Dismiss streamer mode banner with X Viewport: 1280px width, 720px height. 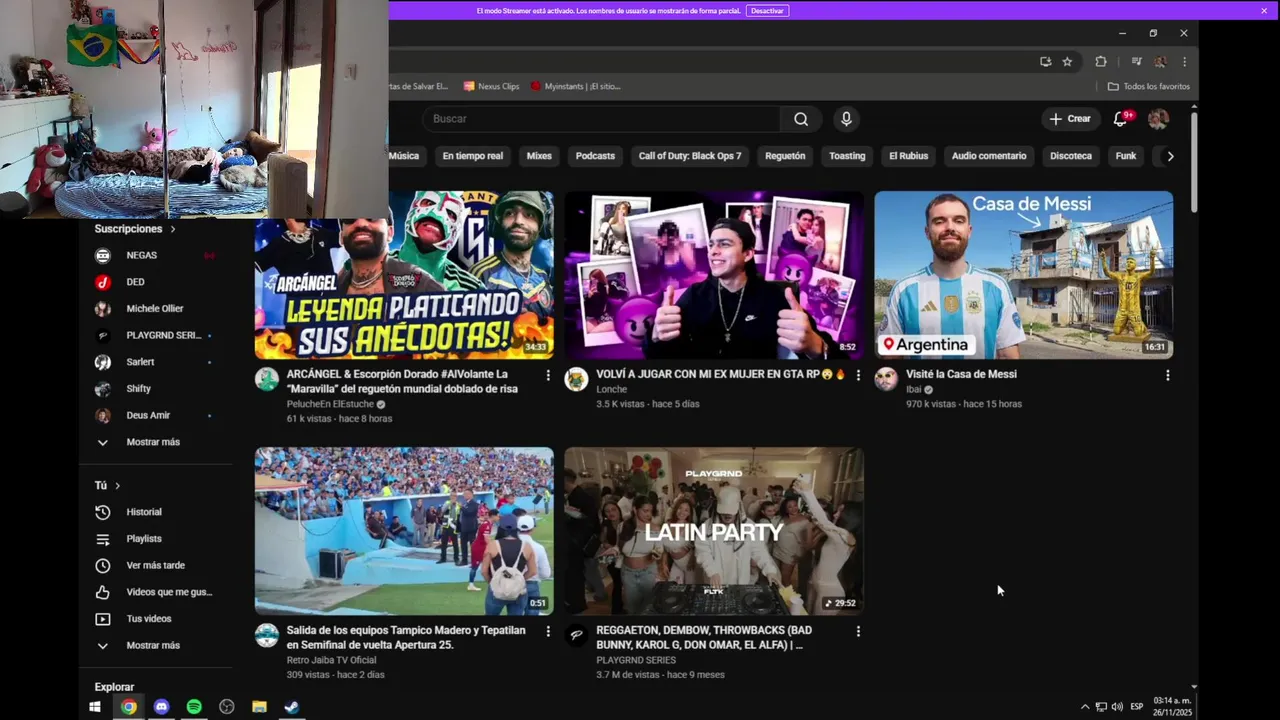pyautogui.click(x=1264, y=11)
